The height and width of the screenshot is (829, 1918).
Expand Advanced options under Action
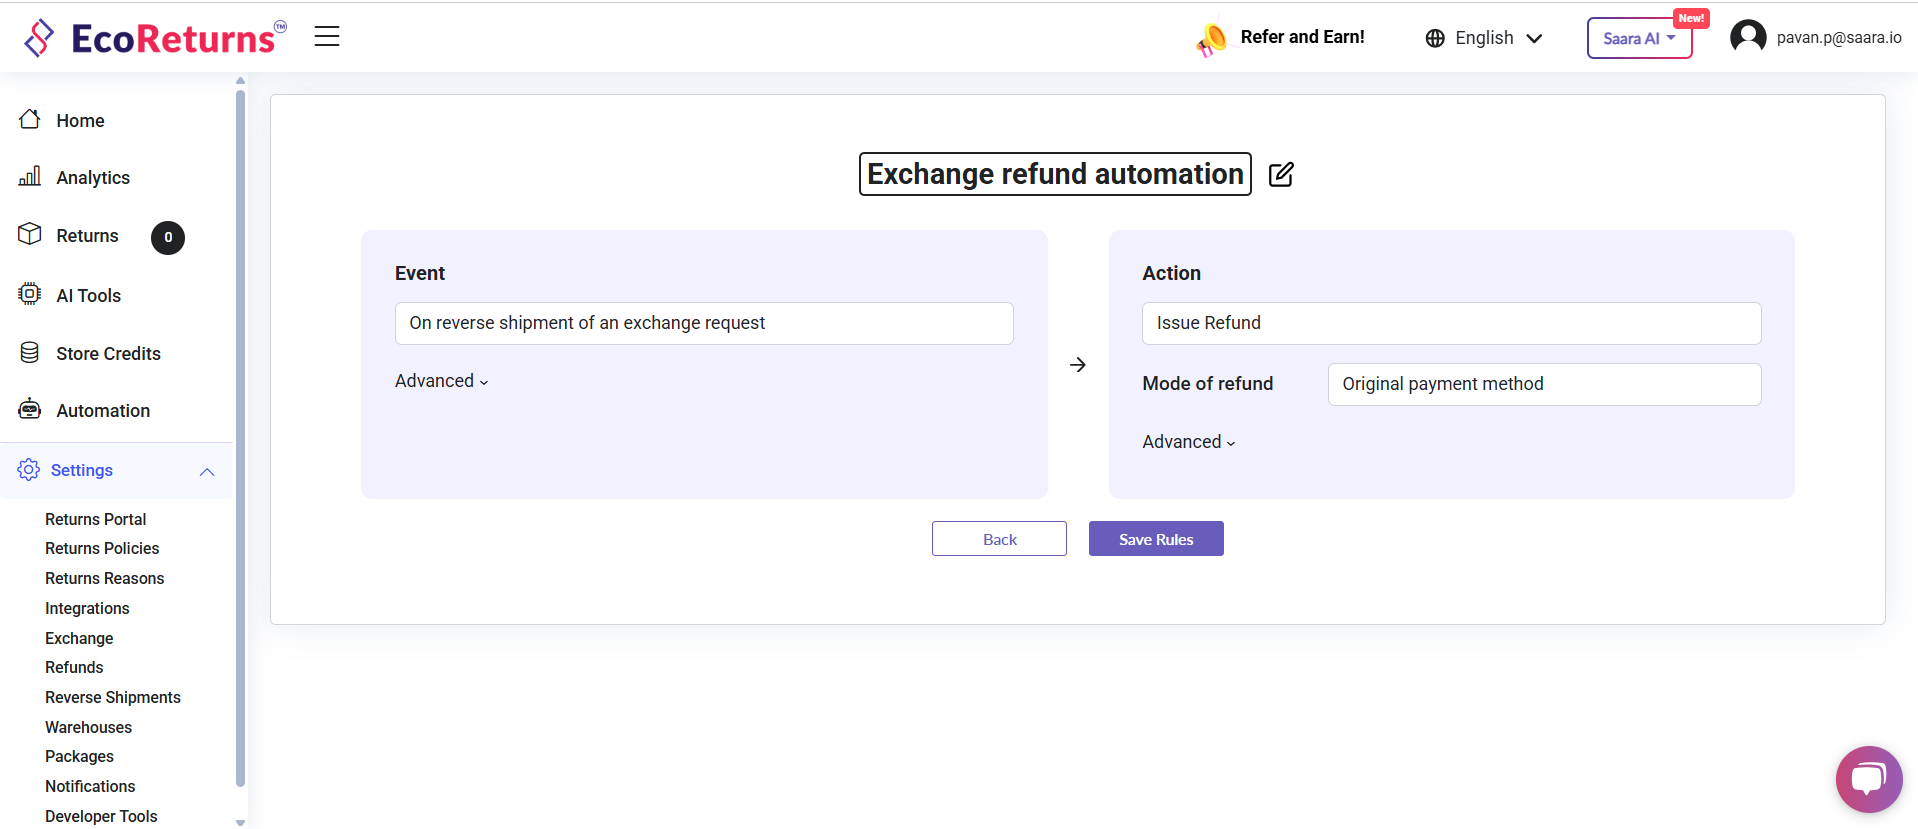click(1188, 442)
